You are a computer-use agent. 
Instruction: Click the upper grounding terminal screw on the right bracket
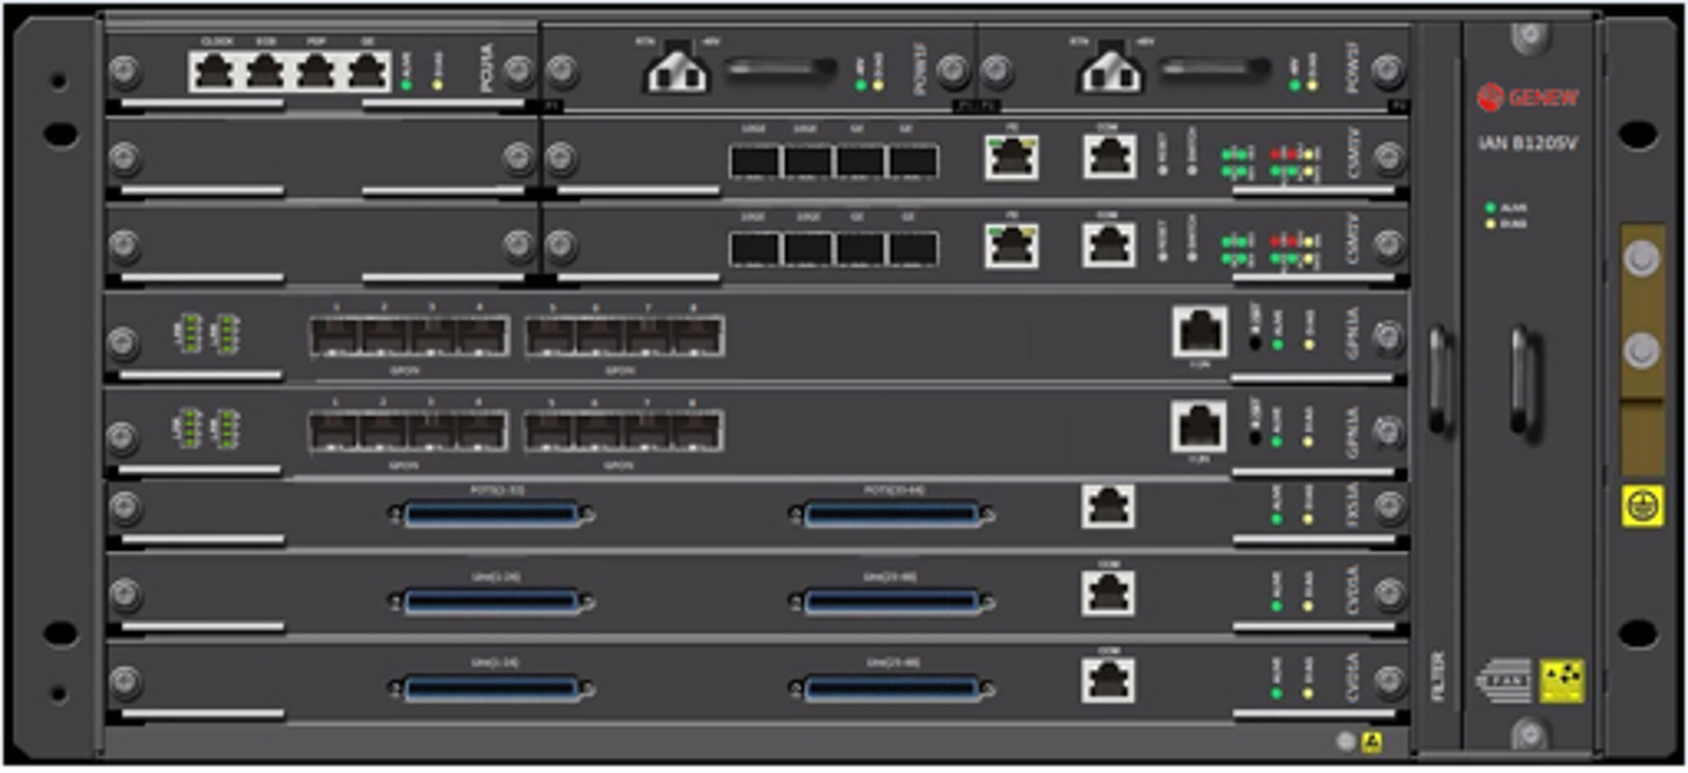(x=1640, y=259)
